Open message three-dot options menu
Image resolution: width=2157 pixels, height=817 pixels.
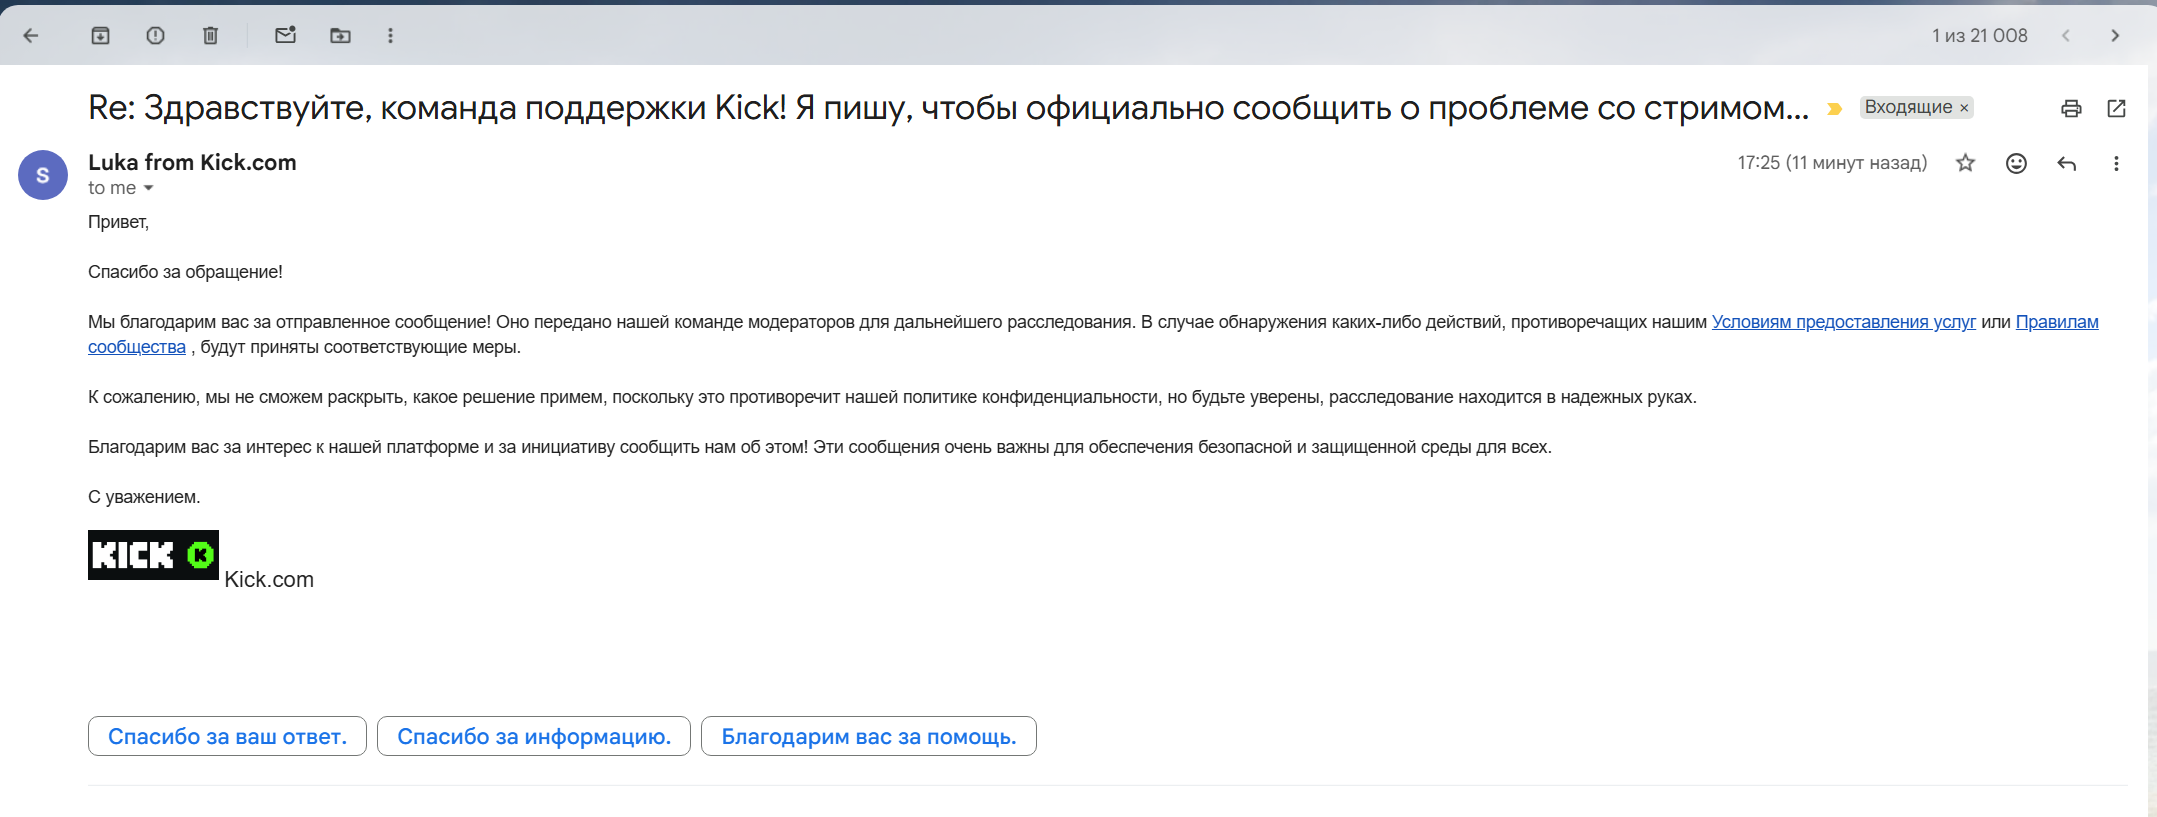pyautogui.click(x=2116, y=163)
